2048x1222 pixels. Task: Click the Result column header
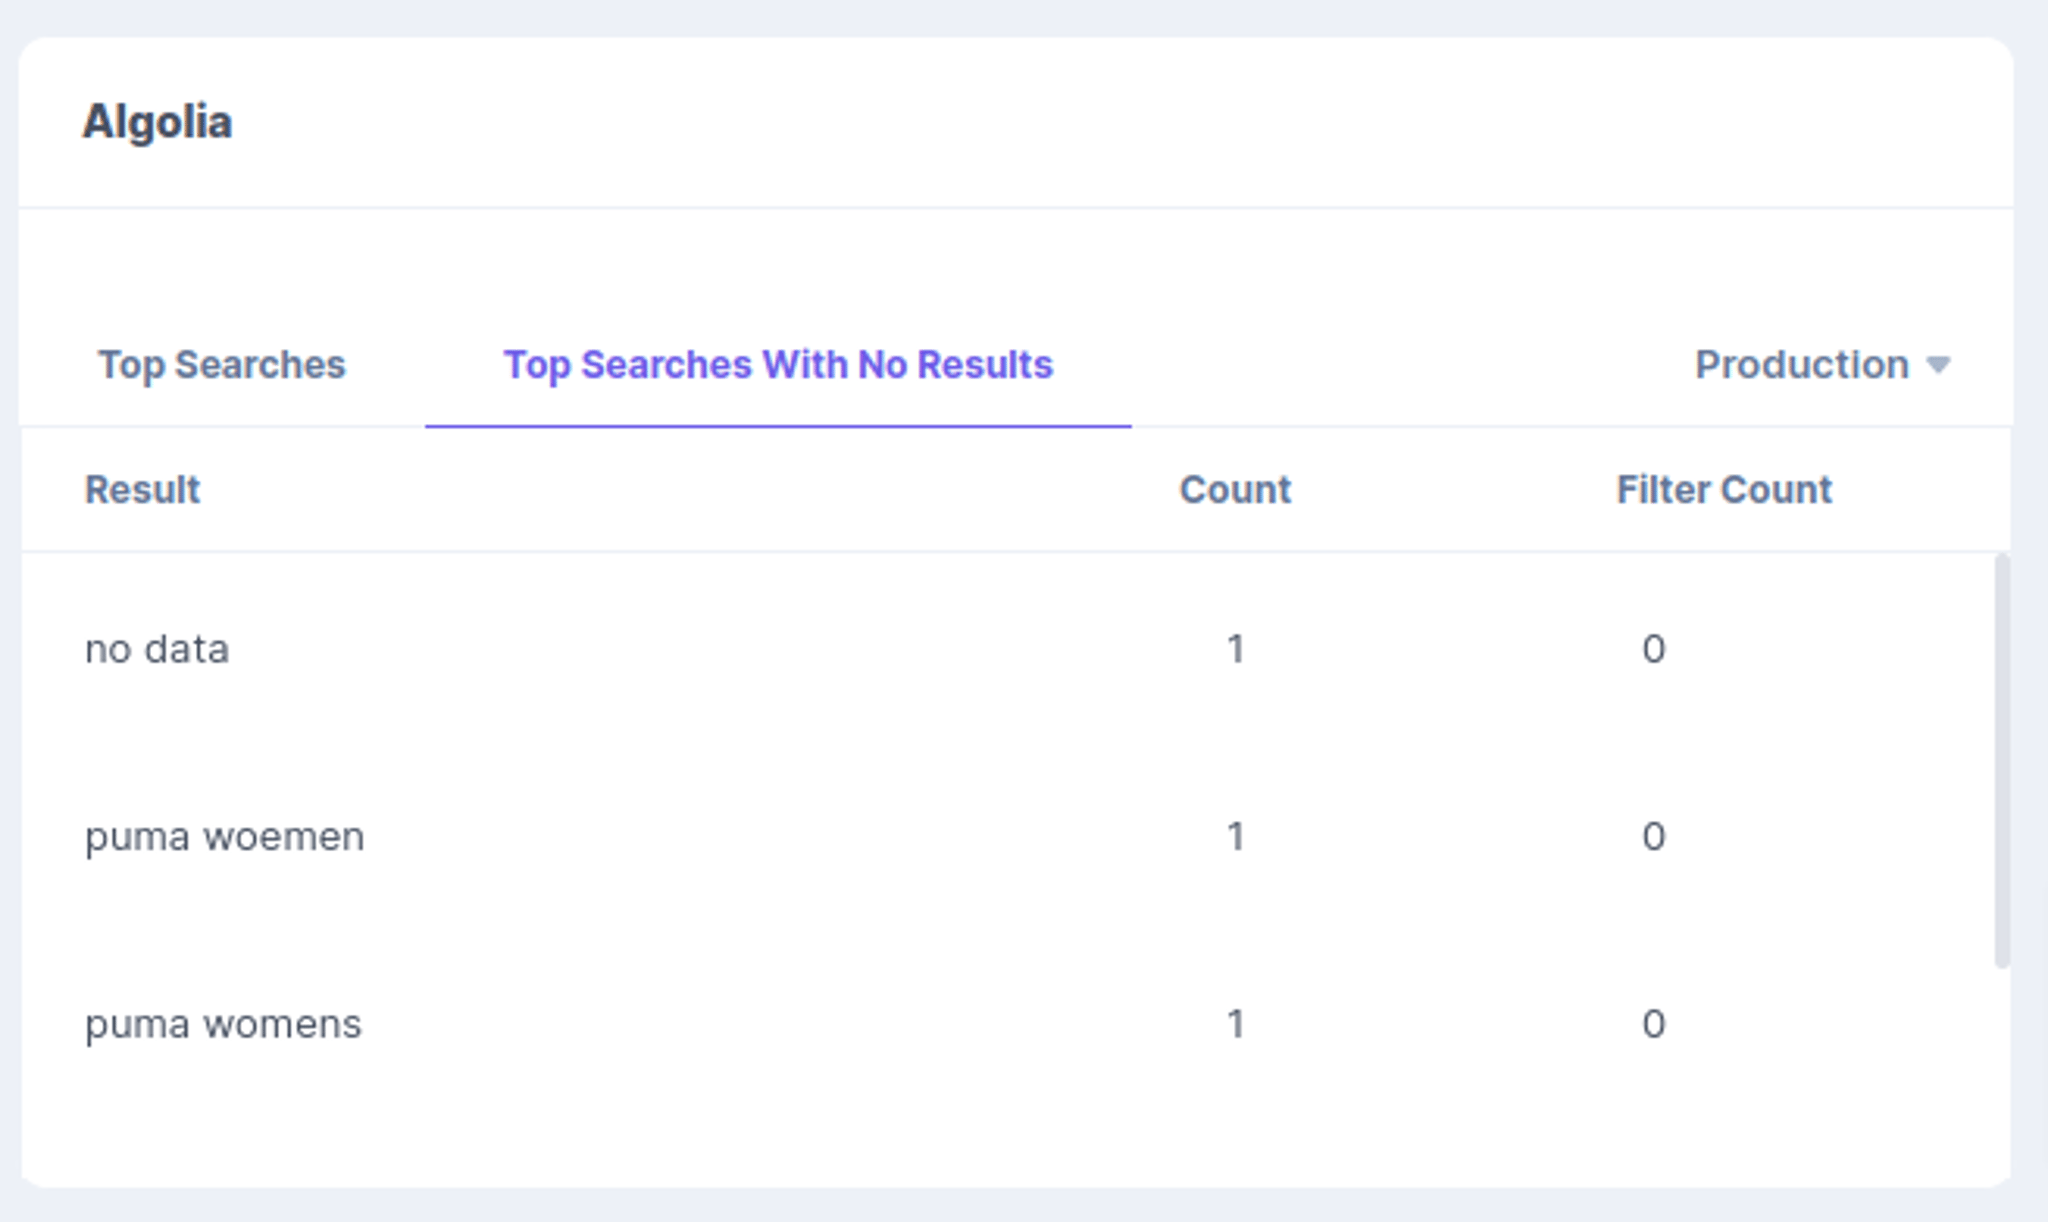pyautogui.click(x=142, y=490)
